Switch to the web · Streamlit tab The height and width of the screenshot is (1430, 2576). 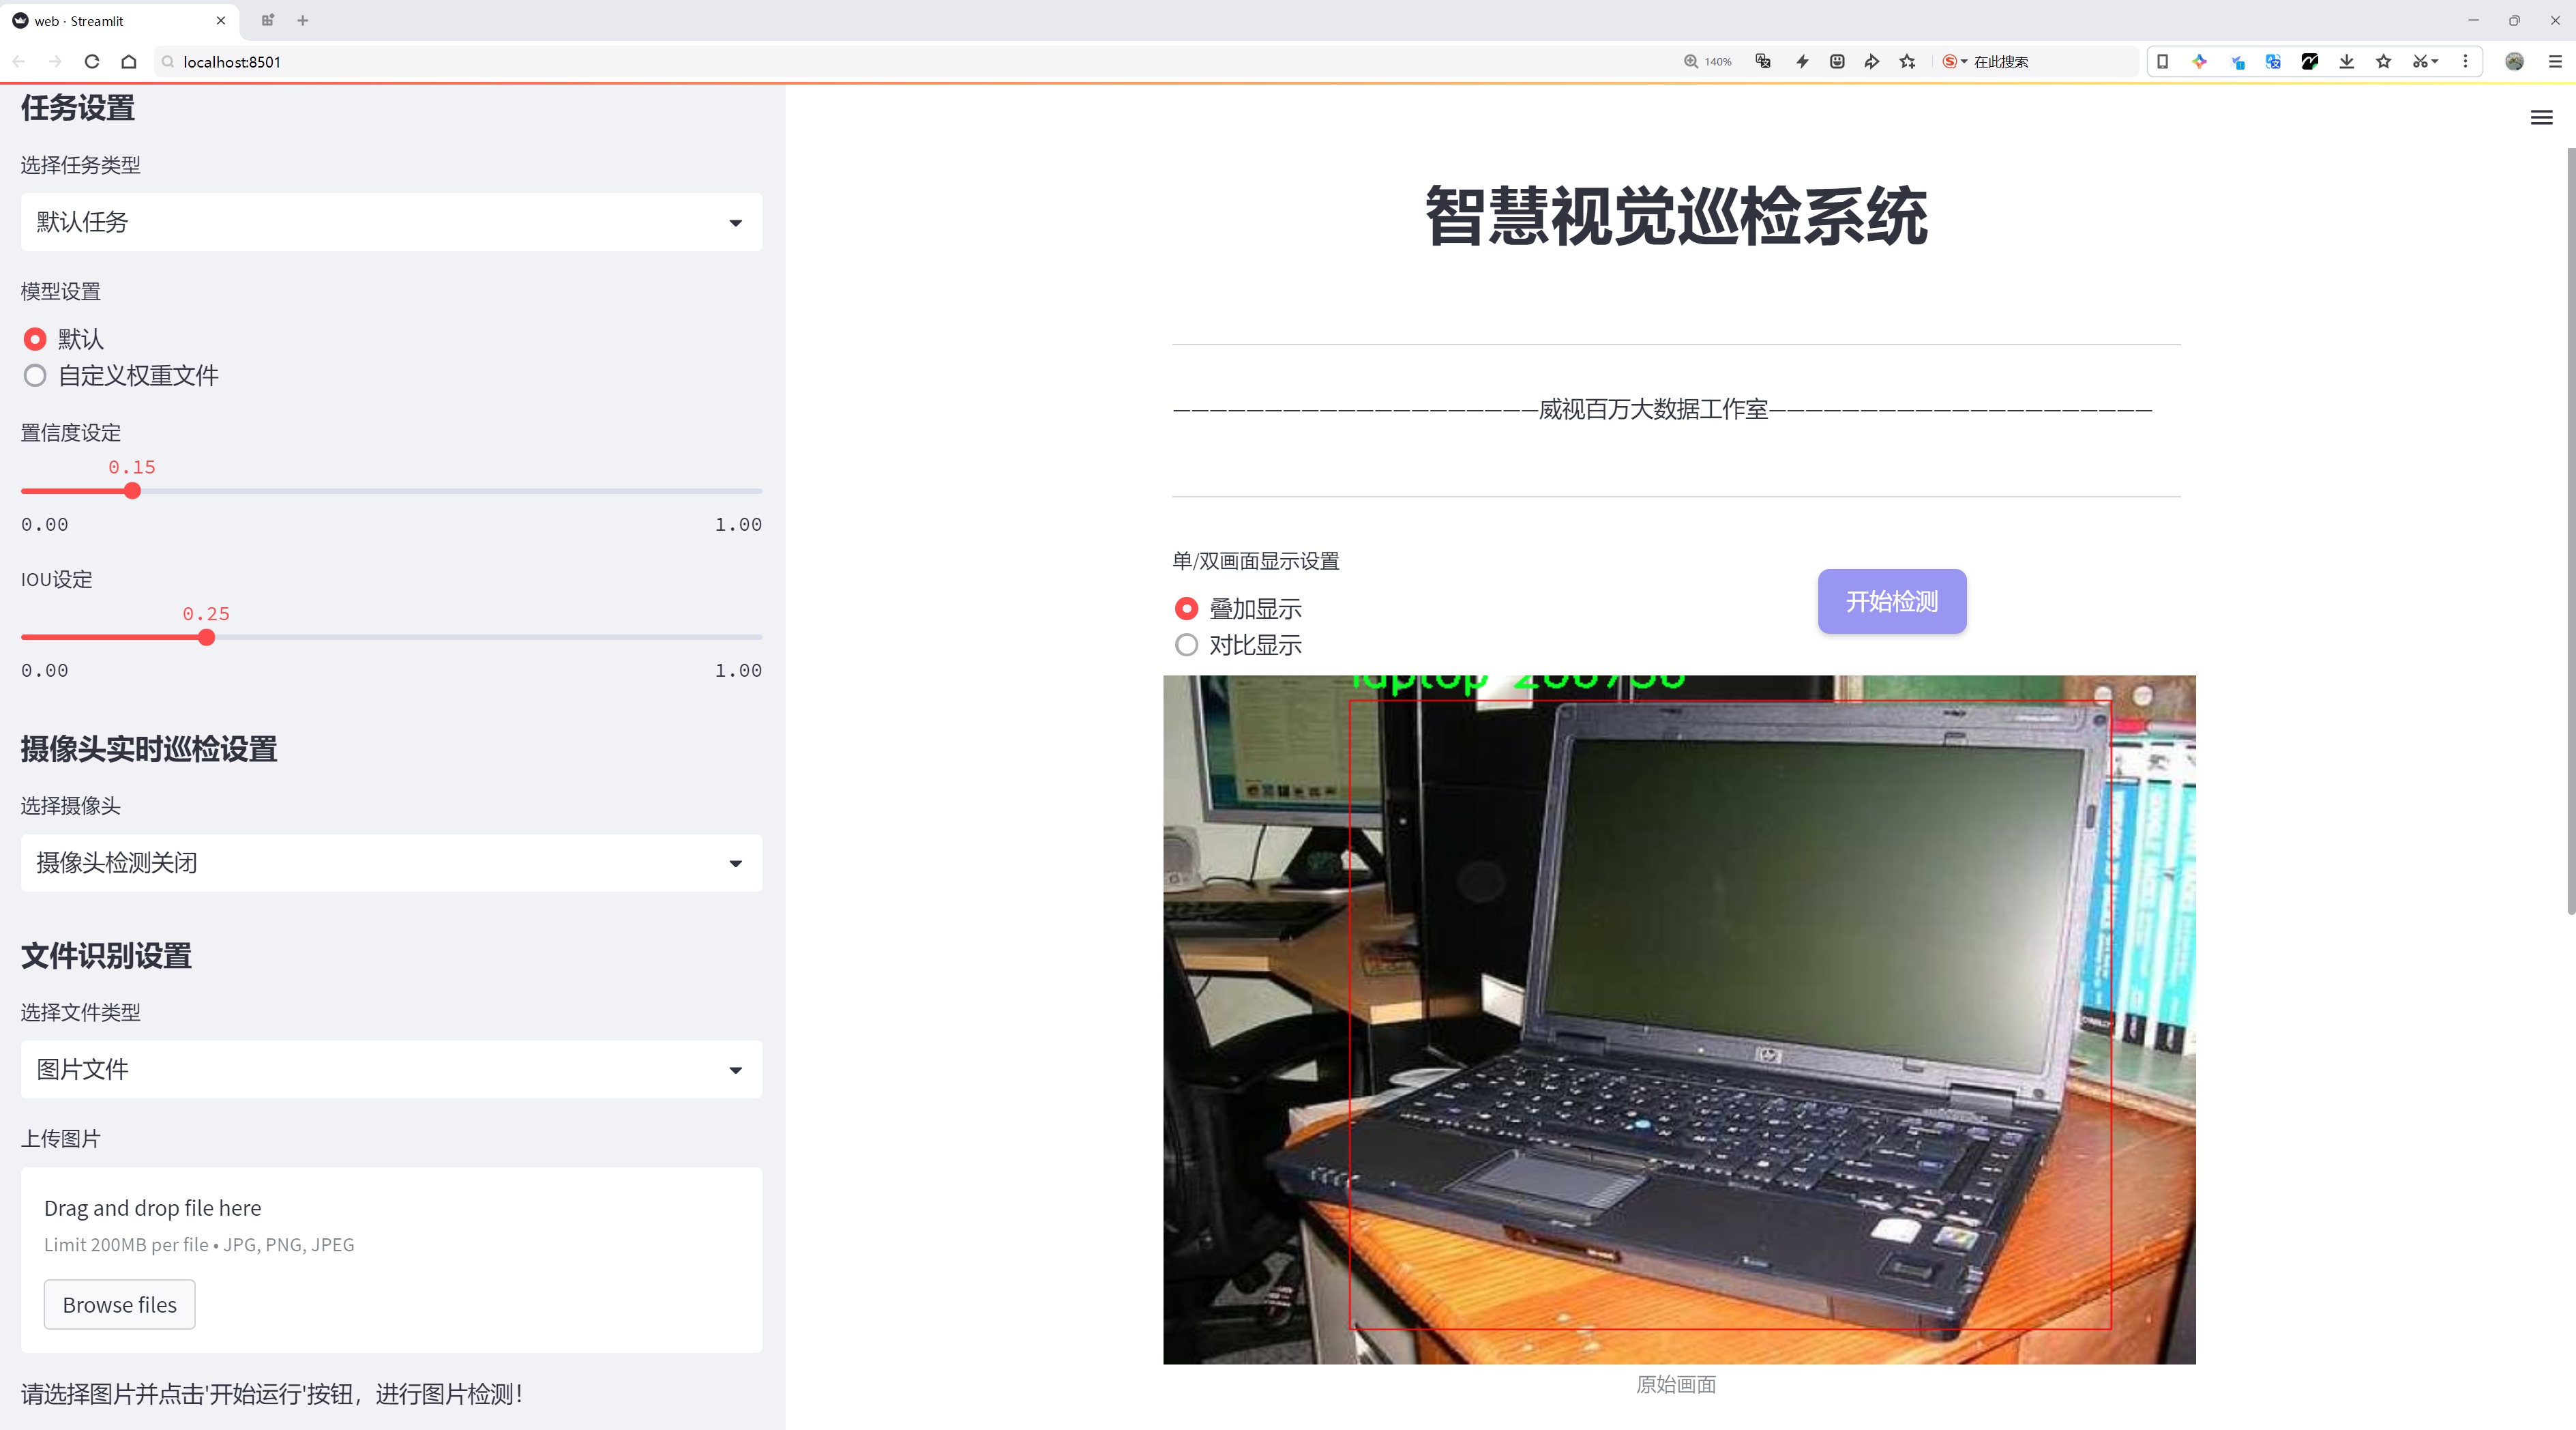tap(100, 20)
